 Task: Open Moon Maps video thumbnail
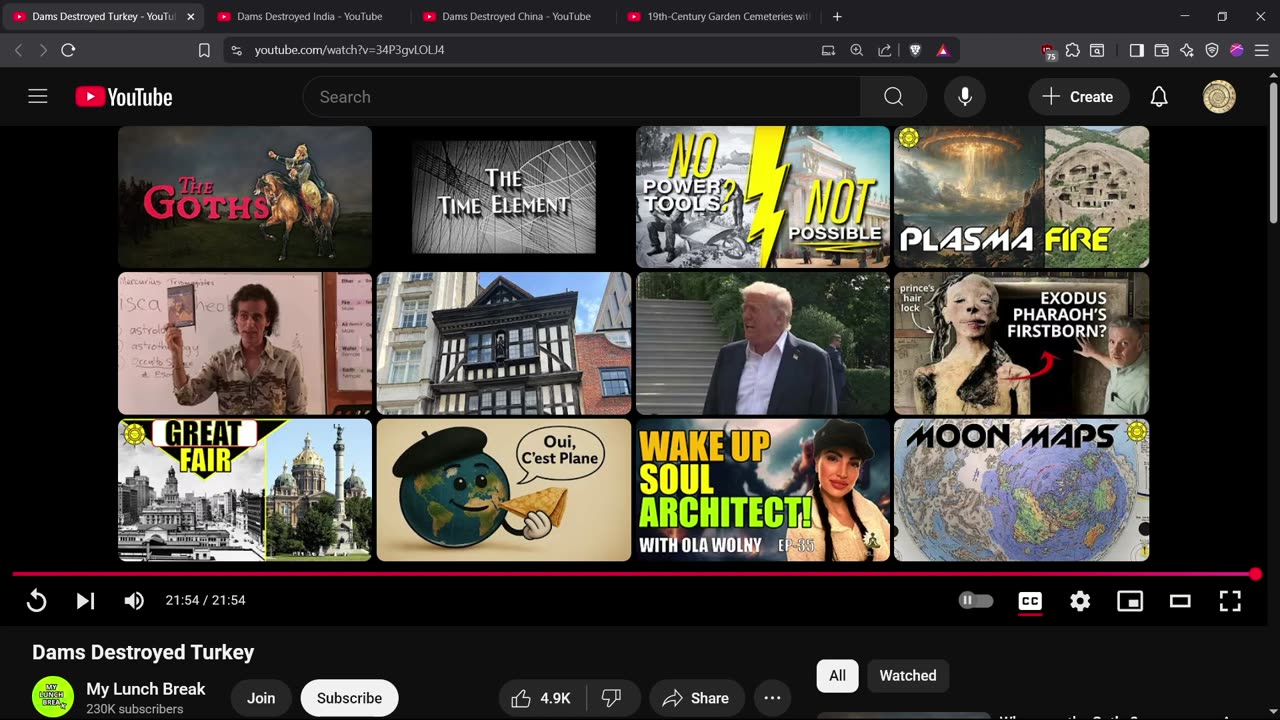[1021, 490]
